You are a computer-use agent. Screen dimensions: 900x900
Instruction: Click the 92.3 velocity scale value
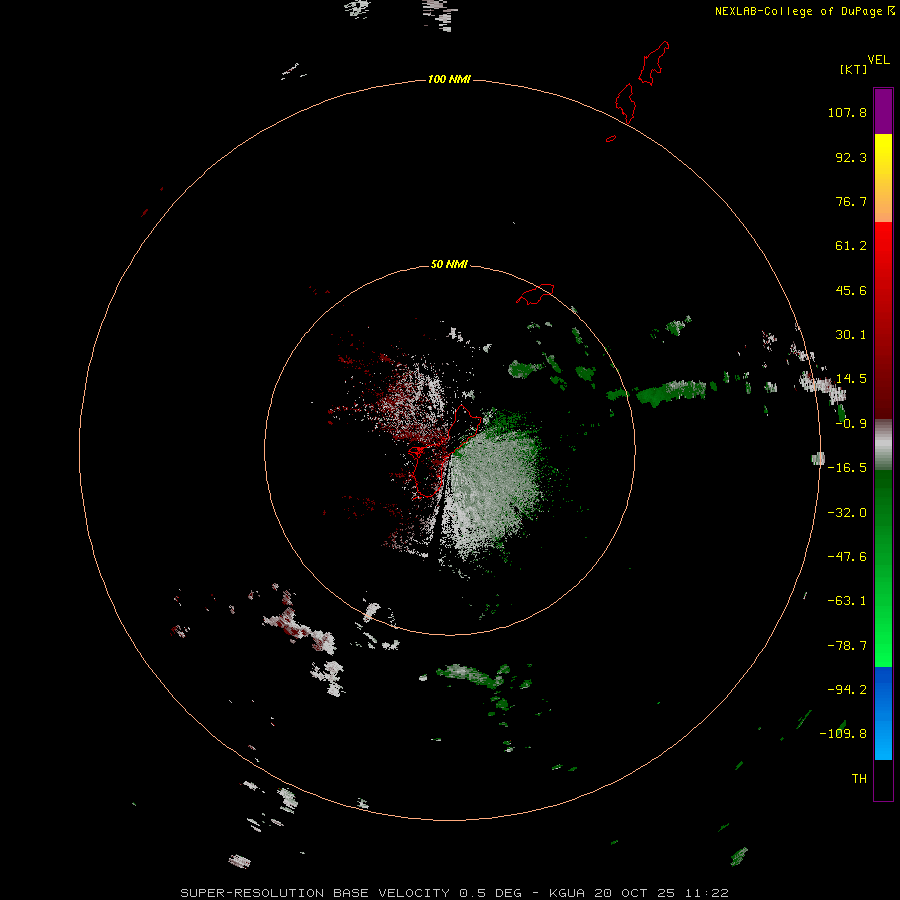click(x=851, y=157)
